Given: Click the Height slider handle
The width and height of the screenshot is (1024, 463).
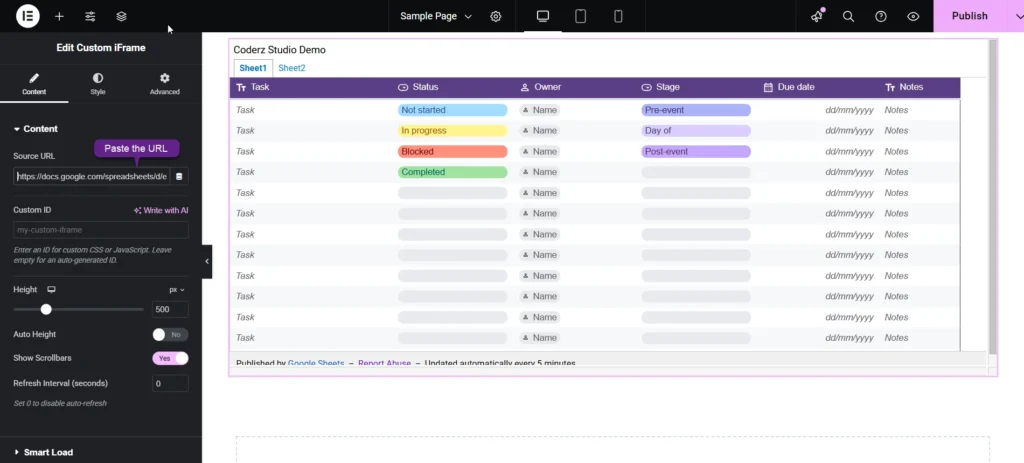Looking at the screenshot, I should [46, 310].
